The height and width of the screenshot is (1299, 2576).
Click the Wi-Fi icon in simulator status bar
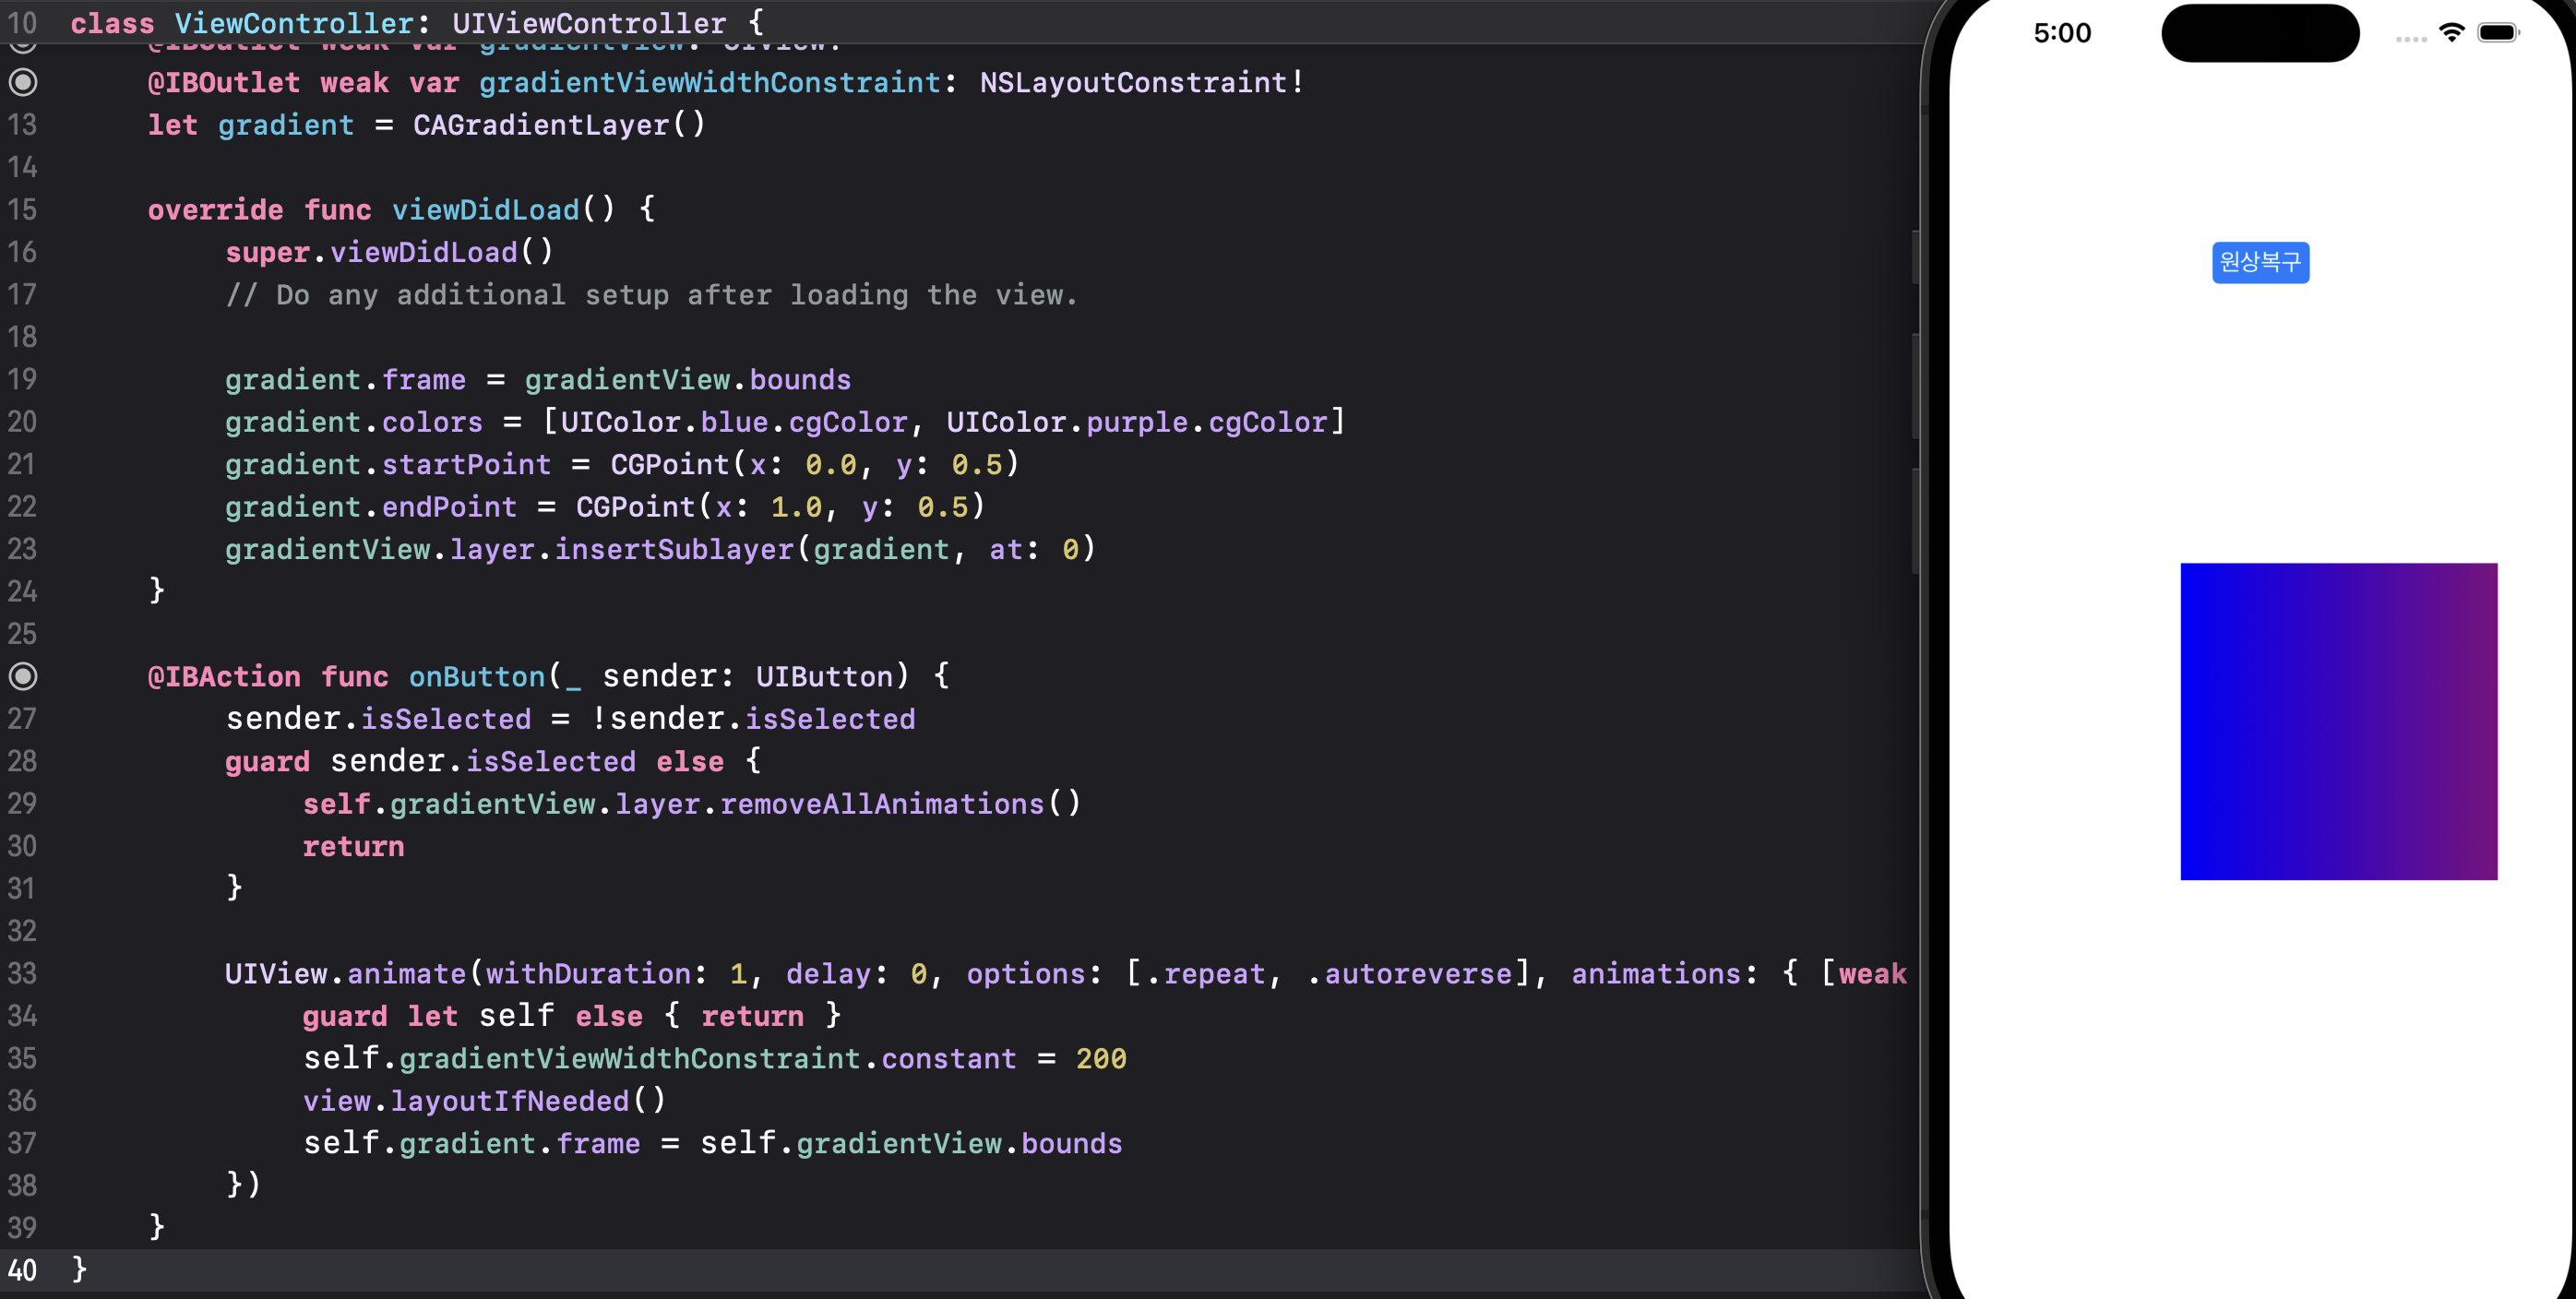pos(2451,33)
